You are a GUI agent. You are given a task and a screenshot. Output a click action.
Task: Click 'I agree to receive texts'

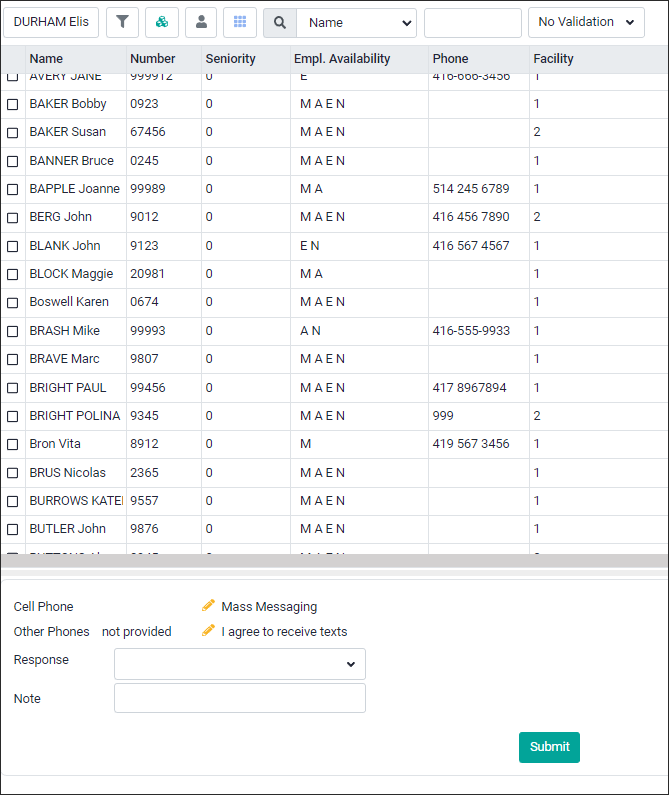coord(284,632)
